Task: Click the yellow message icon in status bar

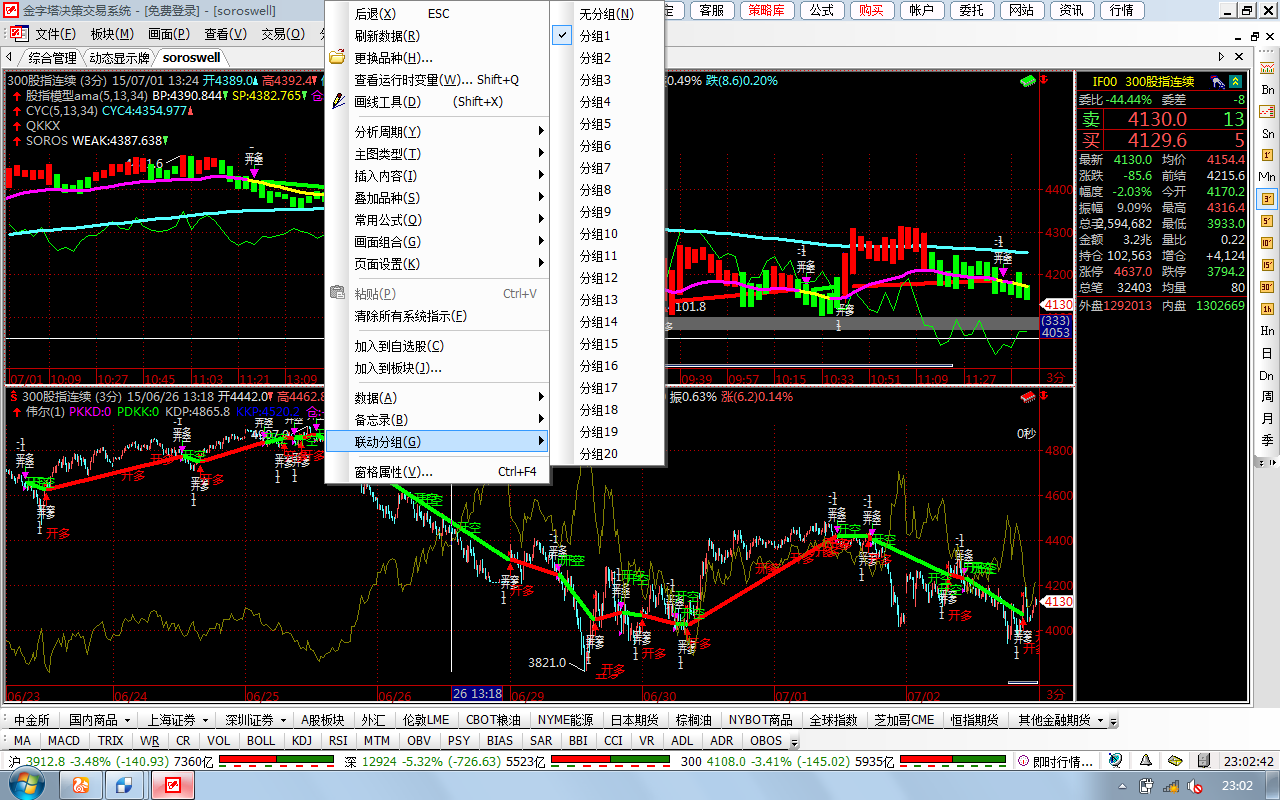Action: 1176,761
